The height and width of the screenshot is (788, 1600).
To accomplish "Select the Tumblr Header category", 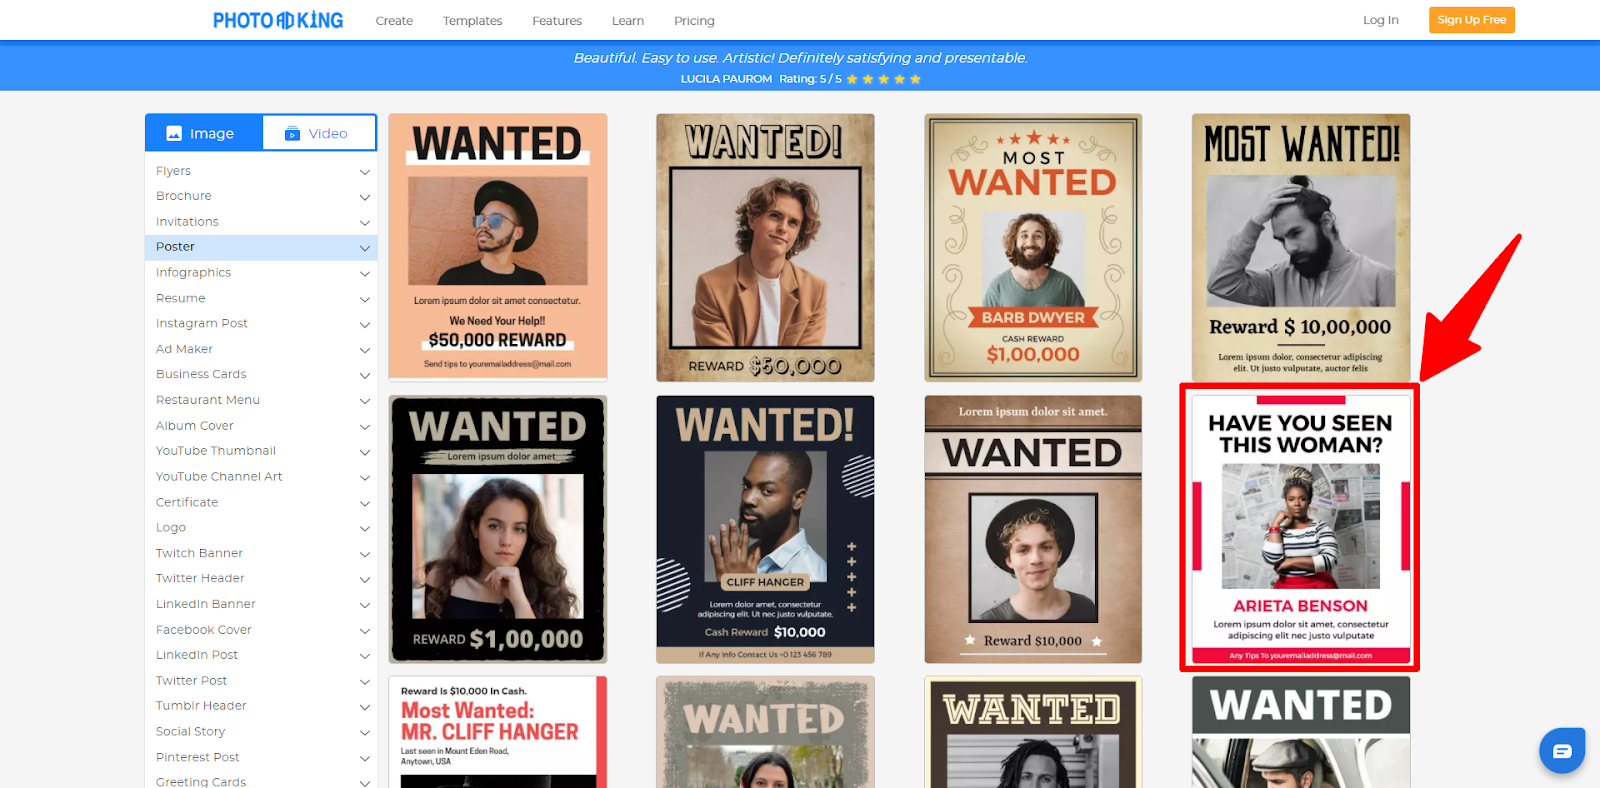I will point(201,706).
